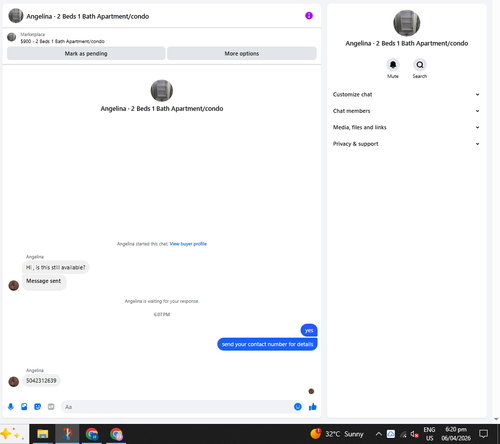Click seen receipt avatar below messages

point(311,391)
